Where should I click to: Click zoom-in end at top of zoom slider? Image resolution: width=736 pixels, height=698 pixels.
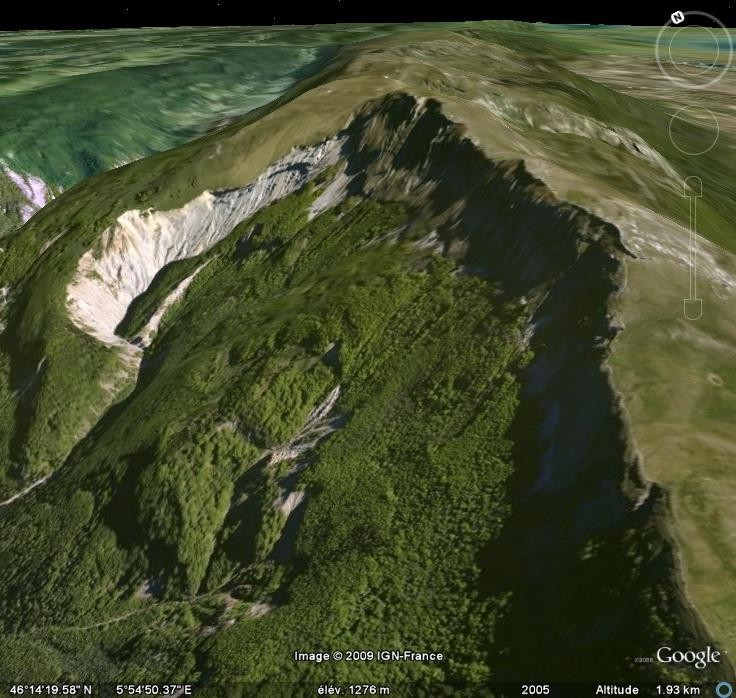click(692, 185)
